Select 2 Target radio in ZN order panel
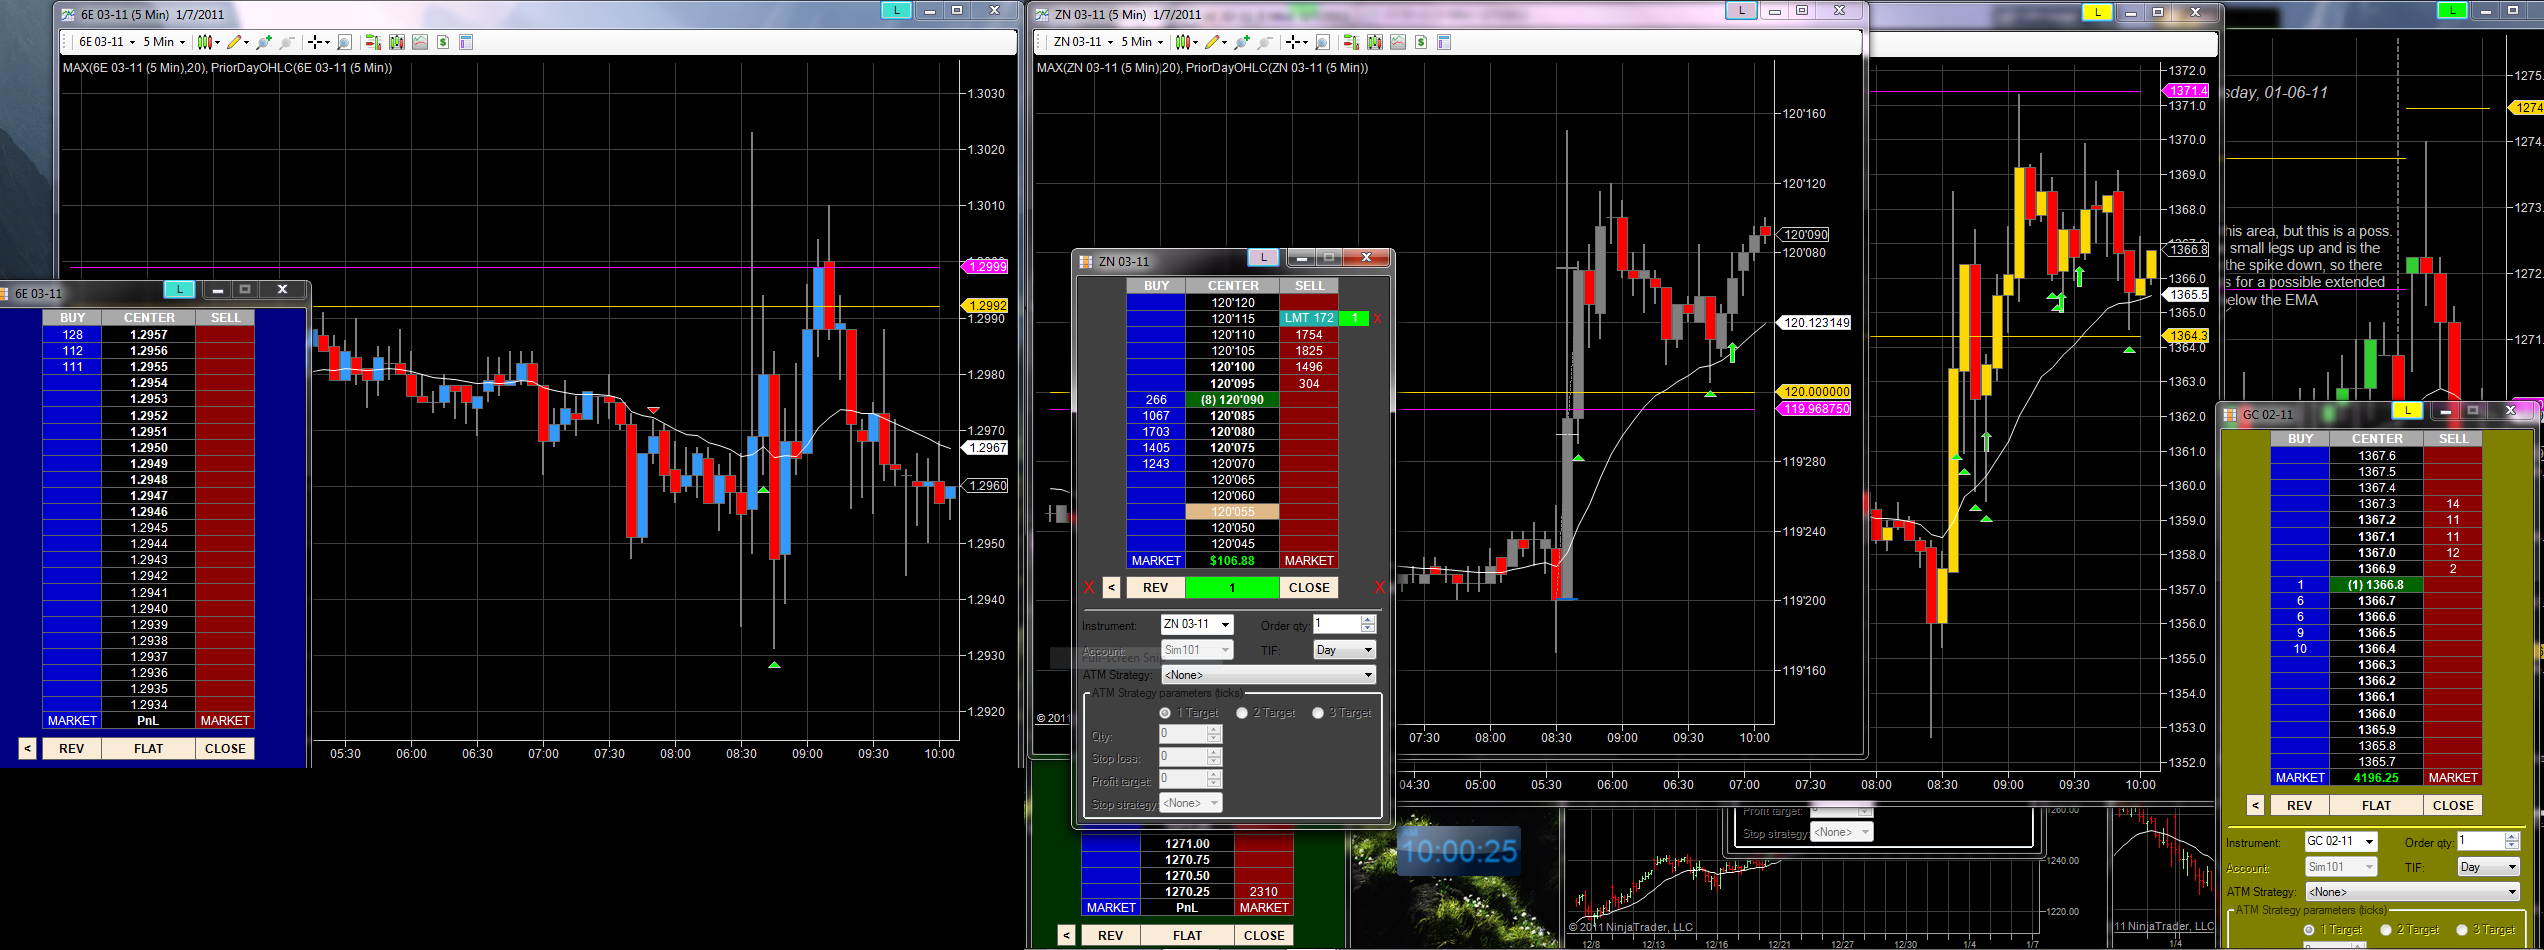2544x950 pixels. pyautogui.click(x=1242, y=713)
